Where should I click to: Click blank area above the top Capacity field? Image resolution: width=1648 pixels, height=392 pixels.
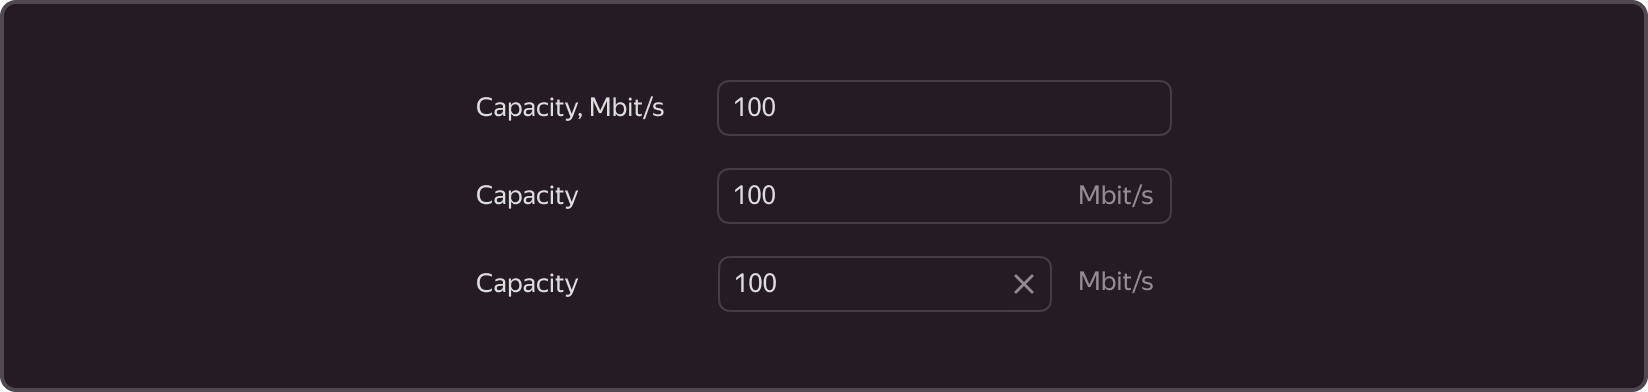[944, 42]
